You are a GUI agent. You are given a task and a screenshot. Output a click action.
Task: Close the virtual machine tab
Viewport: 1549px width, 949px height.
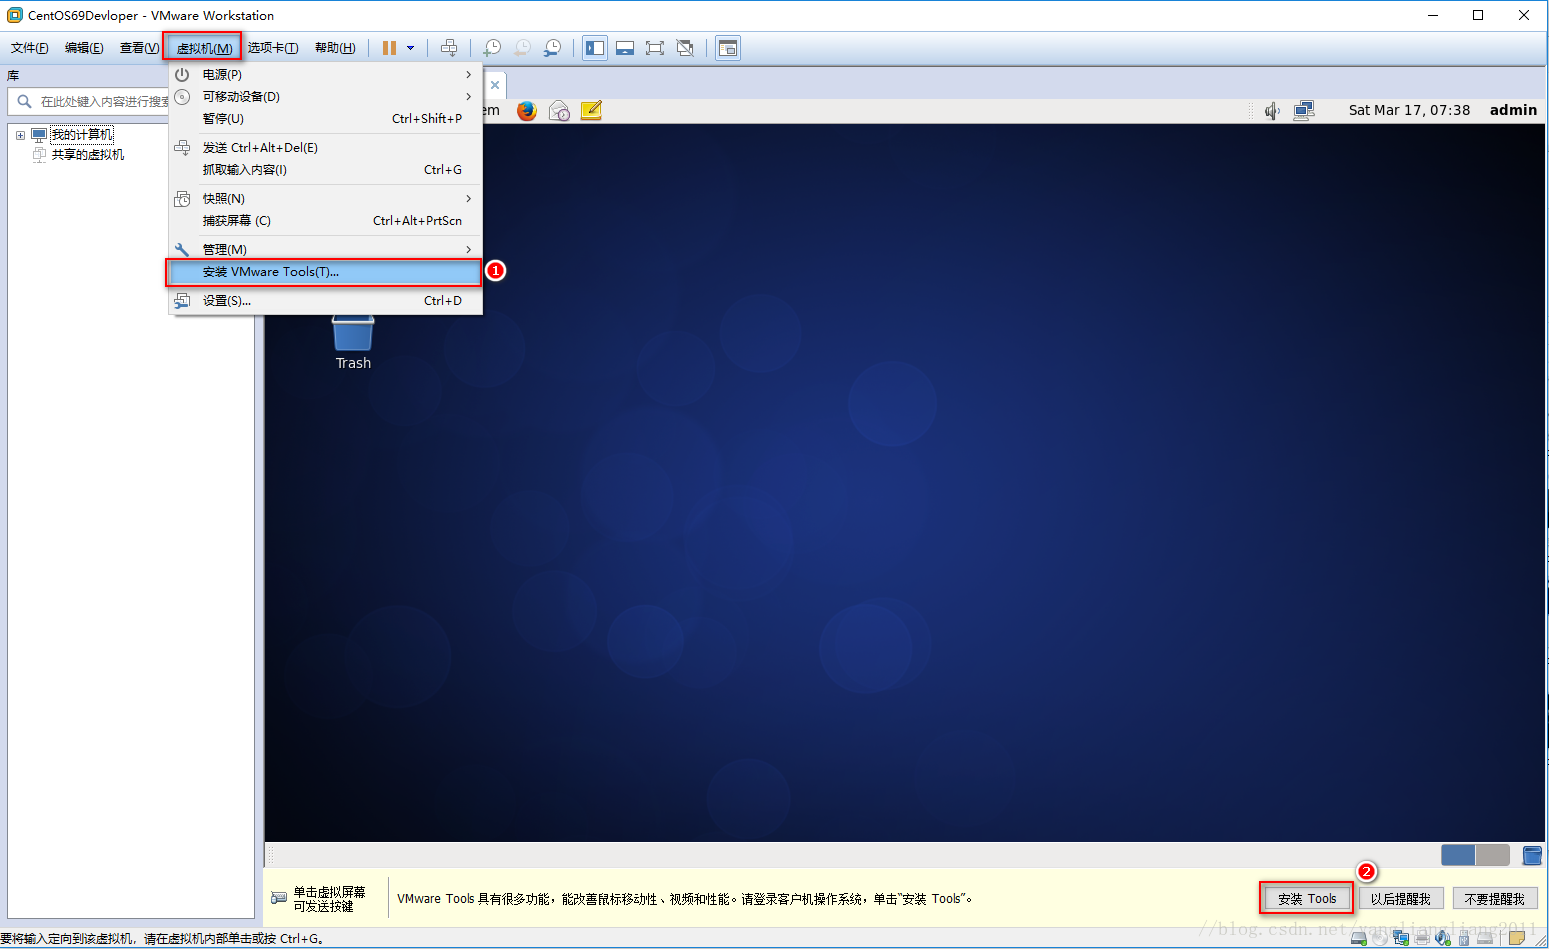pyautogui.click(x=495, y=85)
